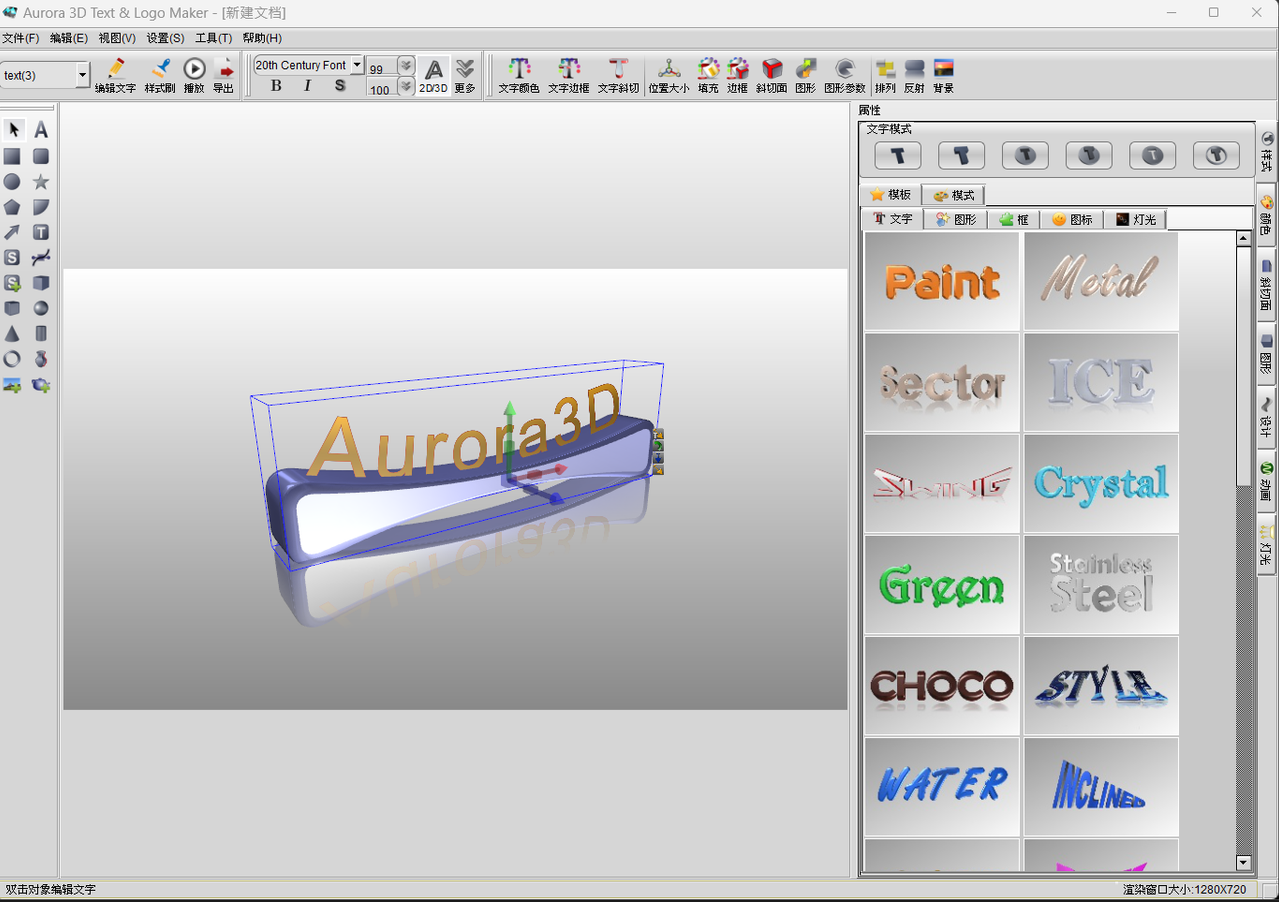Add a square shape from the toolbox

tap(12, 156)
